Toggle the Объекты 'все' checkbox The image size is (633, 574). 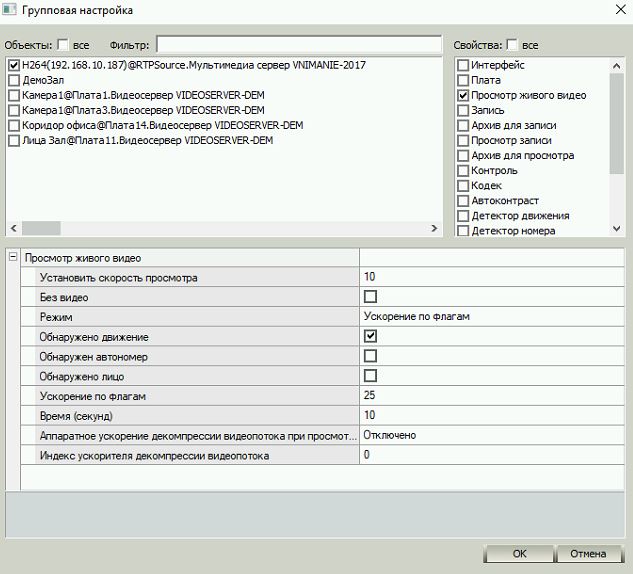[x=63, y=44]
